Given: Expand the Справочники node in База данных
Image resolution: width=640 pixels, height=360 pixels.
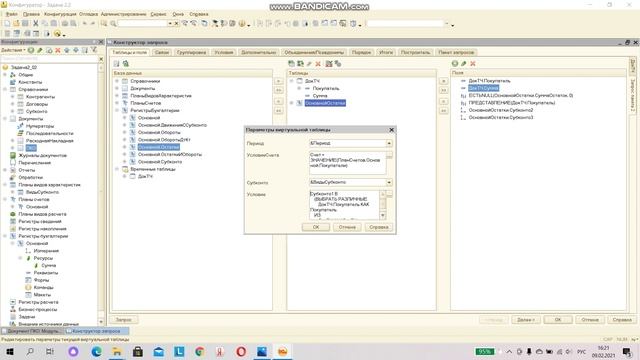Looking at the screenshot, I should pos(117,81).
